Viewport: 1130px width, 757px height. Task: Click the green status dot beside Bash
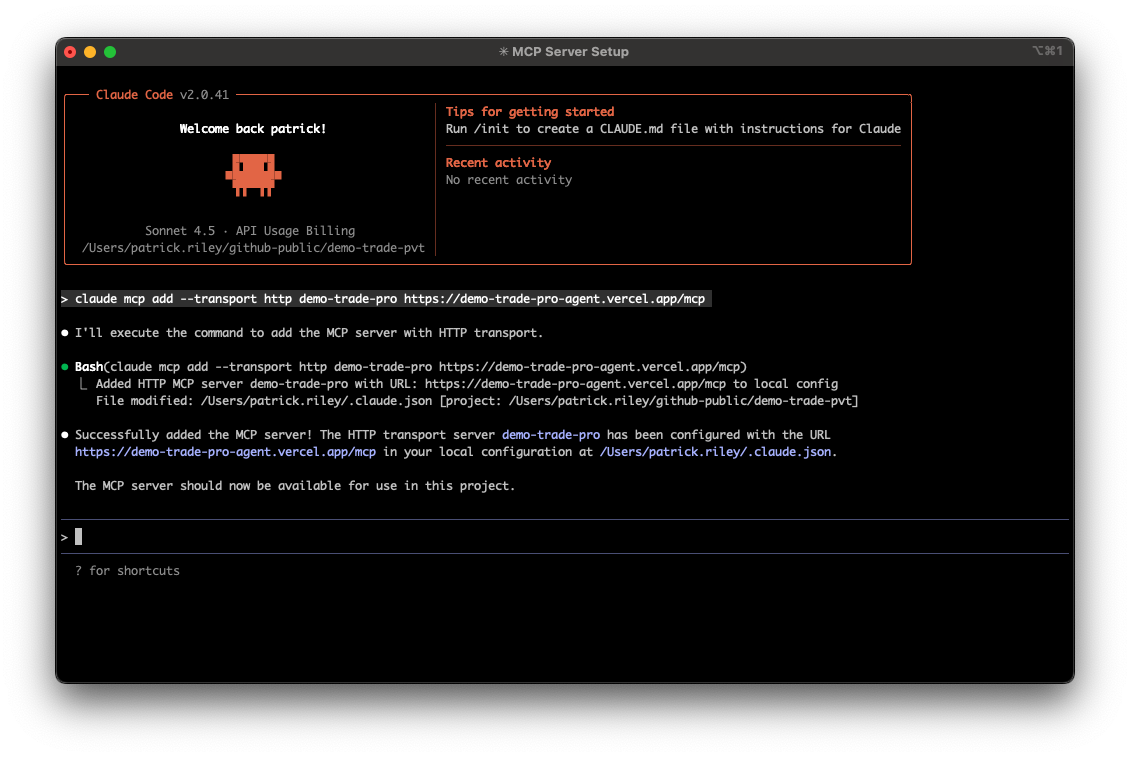(65, 367)
